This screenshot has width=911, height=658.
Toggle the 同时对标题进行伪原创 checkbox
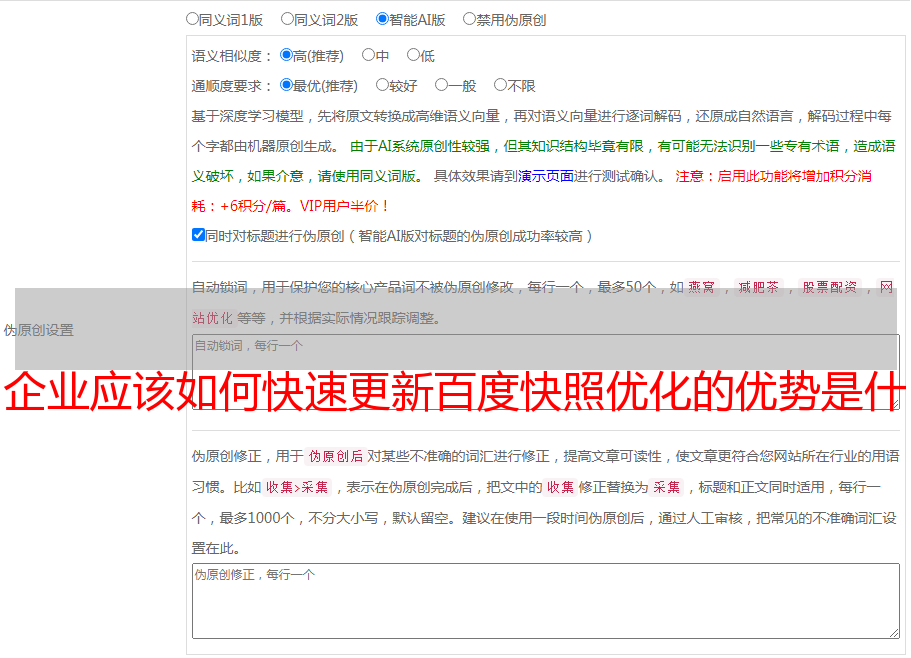coord(198,236)
